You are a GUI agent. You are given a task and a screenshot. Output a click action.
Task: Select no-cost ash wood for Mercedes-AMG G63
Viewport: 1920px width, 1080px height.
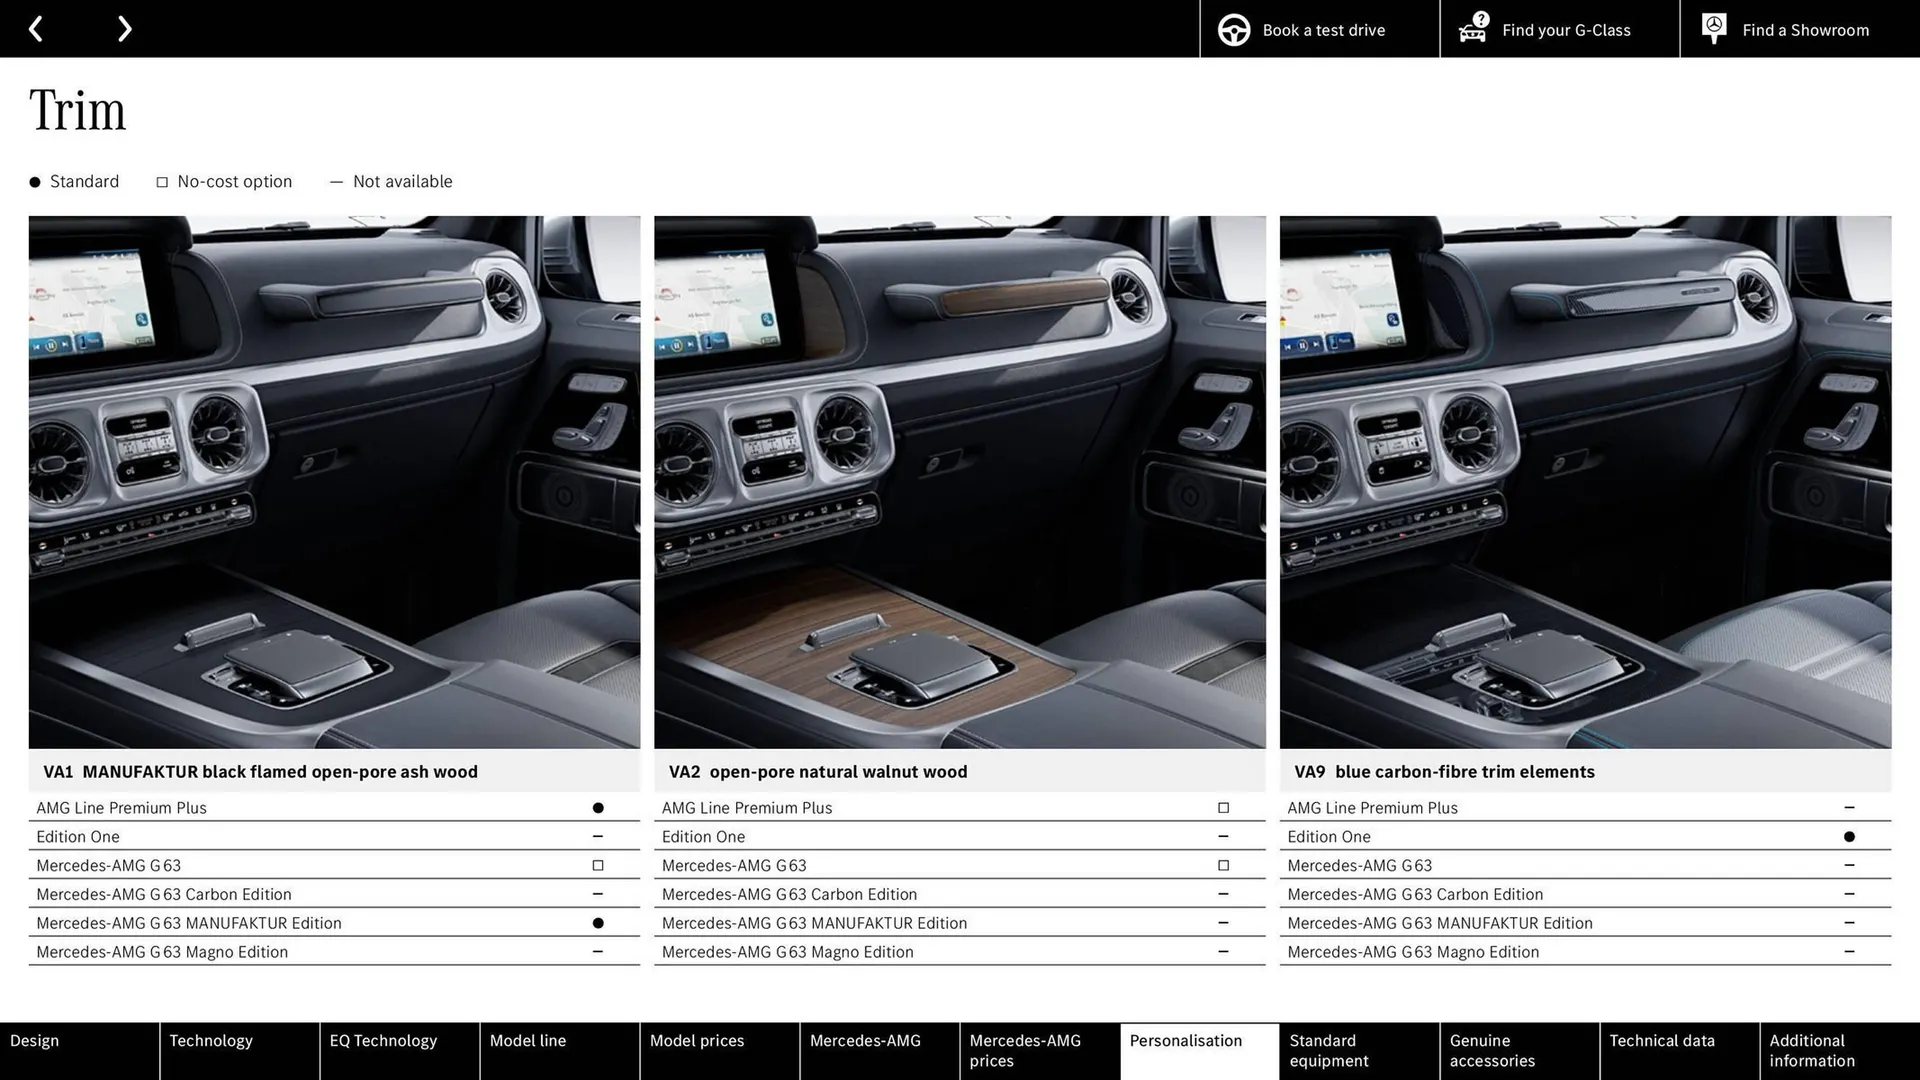(597, 865)
